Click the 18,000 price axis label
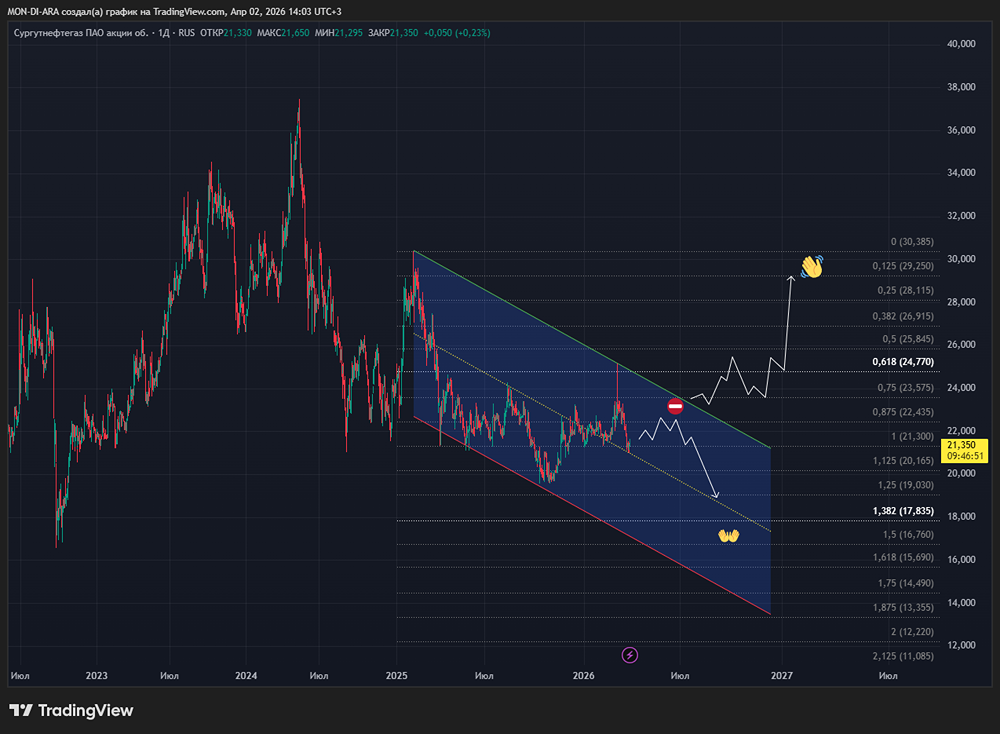 [x=961, y=517]
